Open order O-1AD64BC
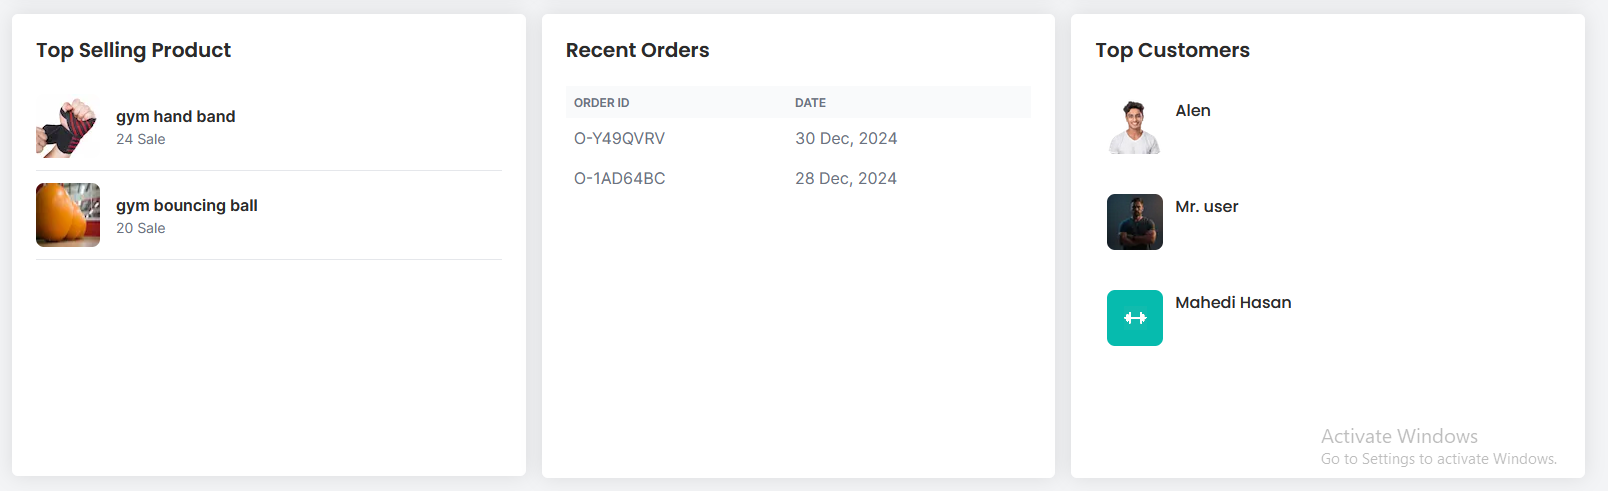This screenshot has width=1608, height=491. [619, 179]
